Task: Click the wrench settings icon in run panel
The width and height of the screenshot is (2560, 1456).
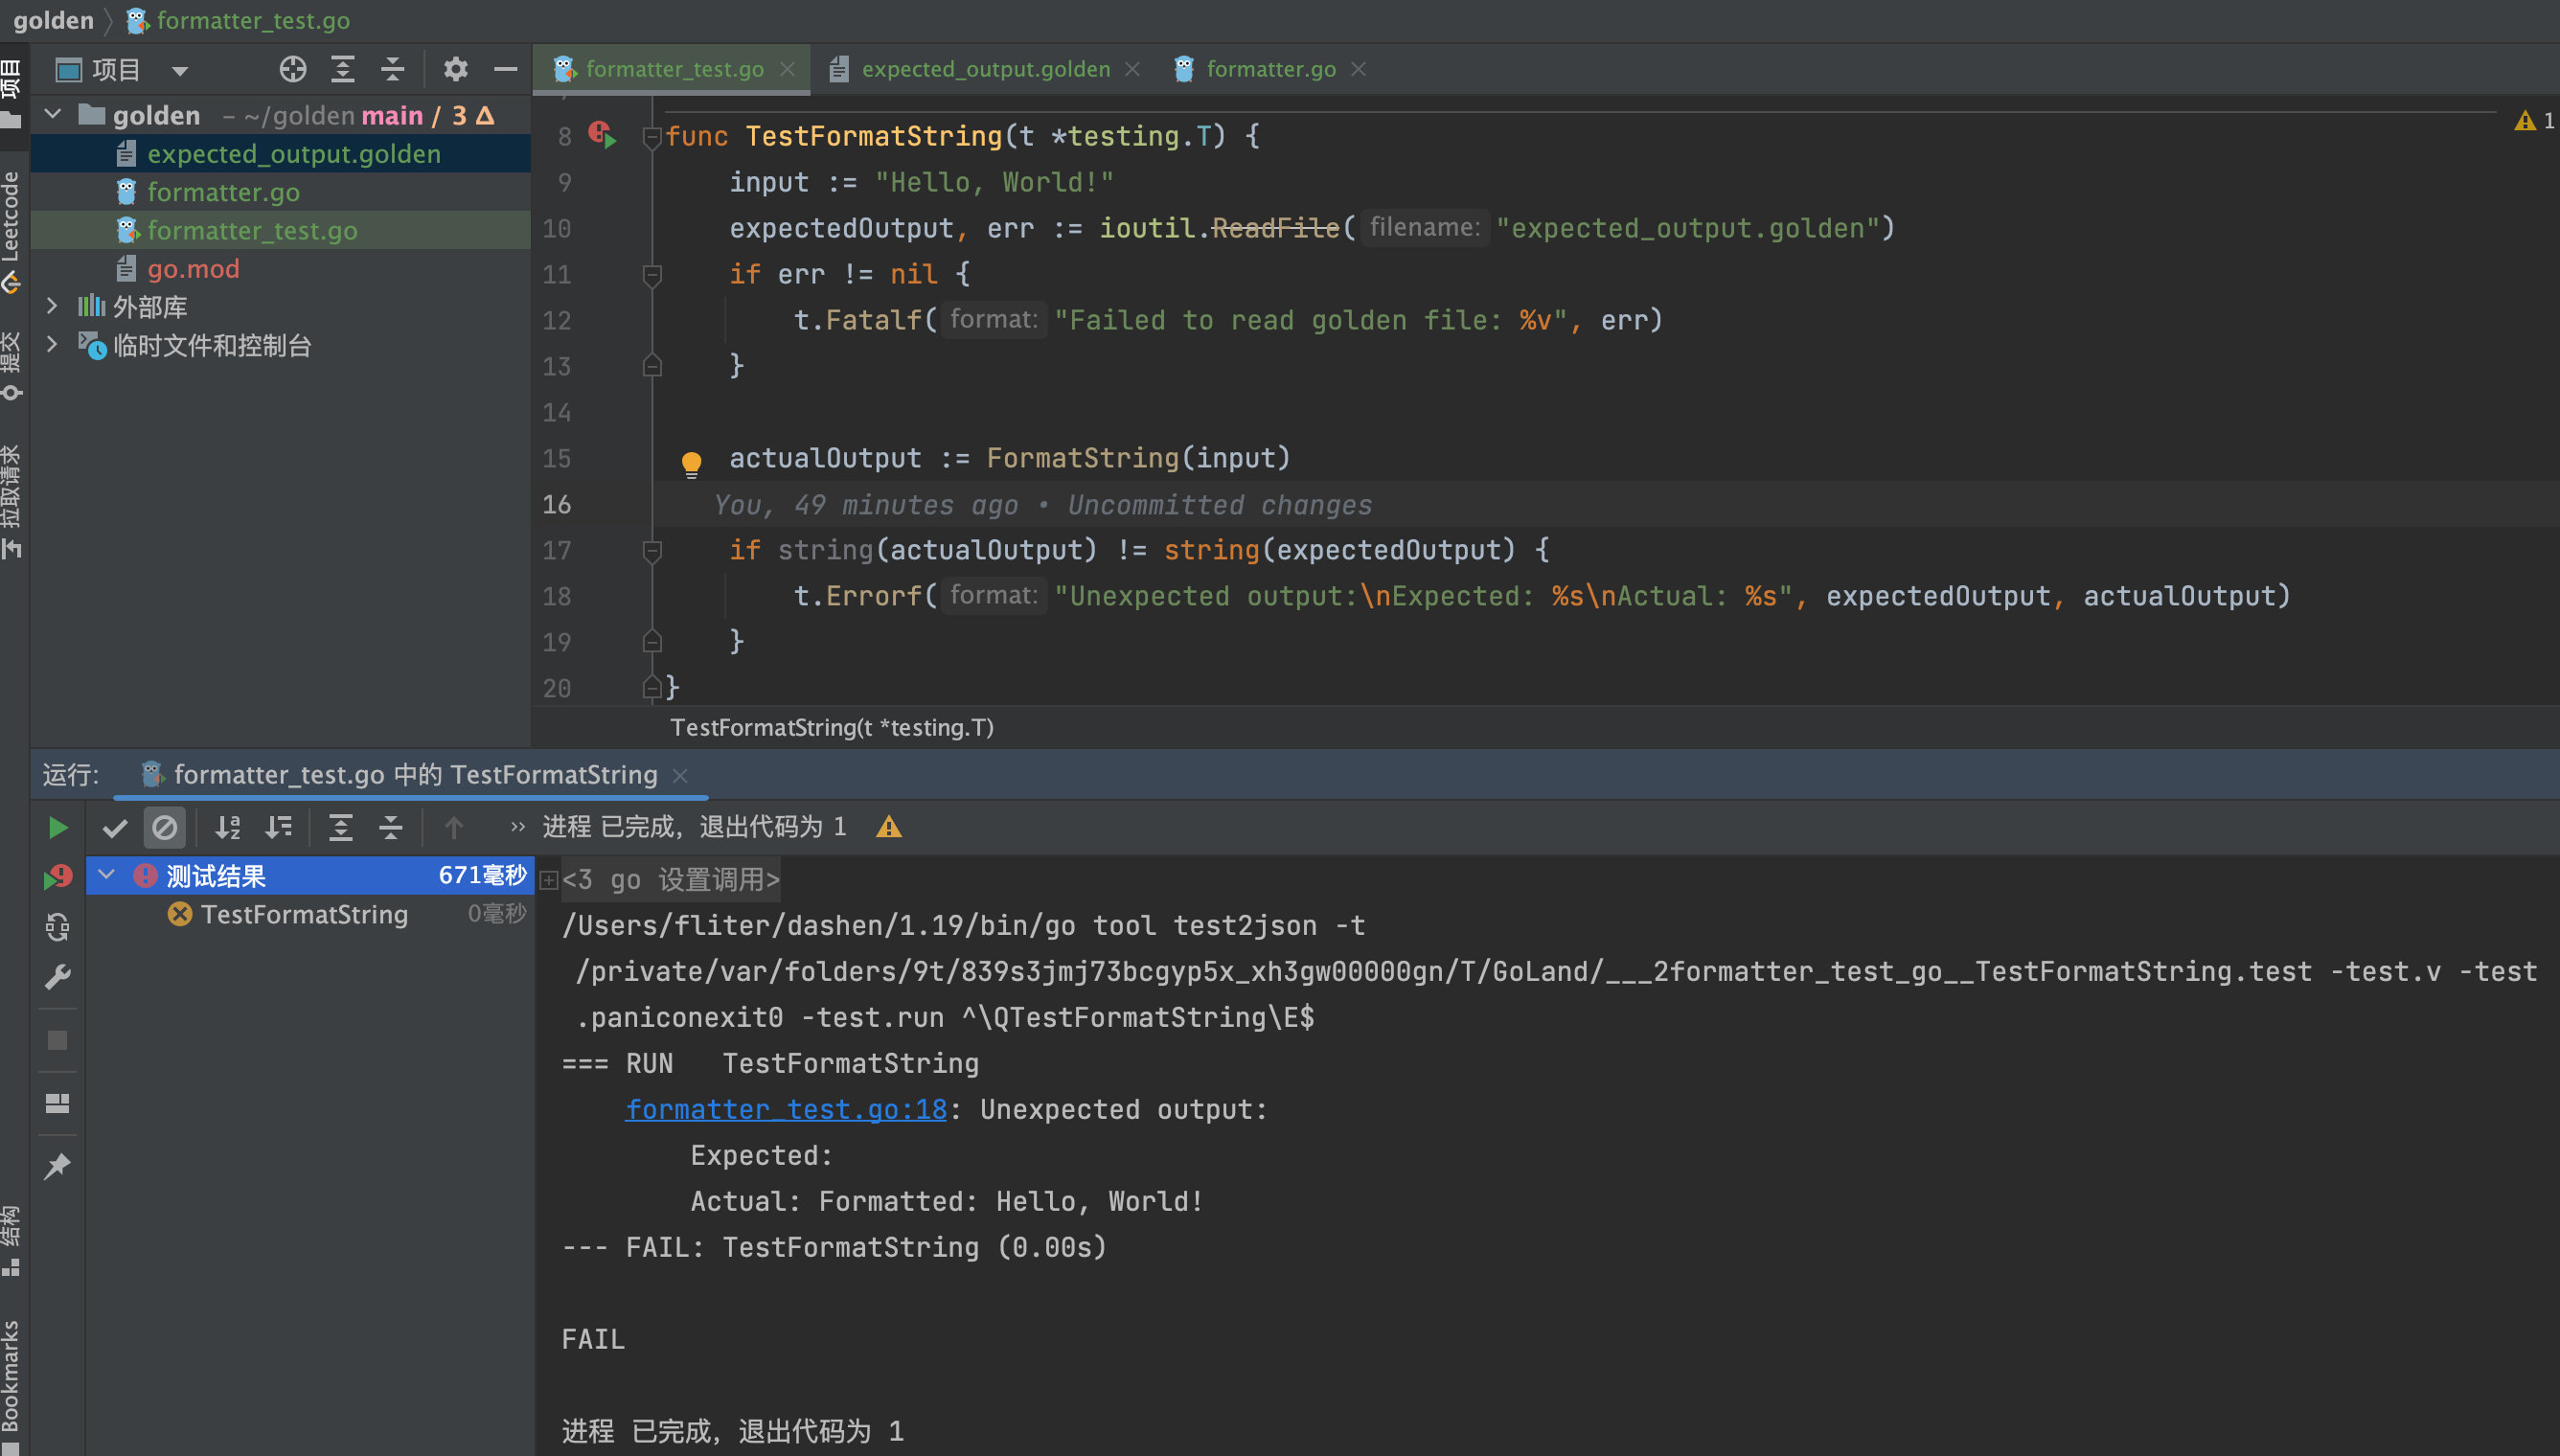Action: pos(58,977)
